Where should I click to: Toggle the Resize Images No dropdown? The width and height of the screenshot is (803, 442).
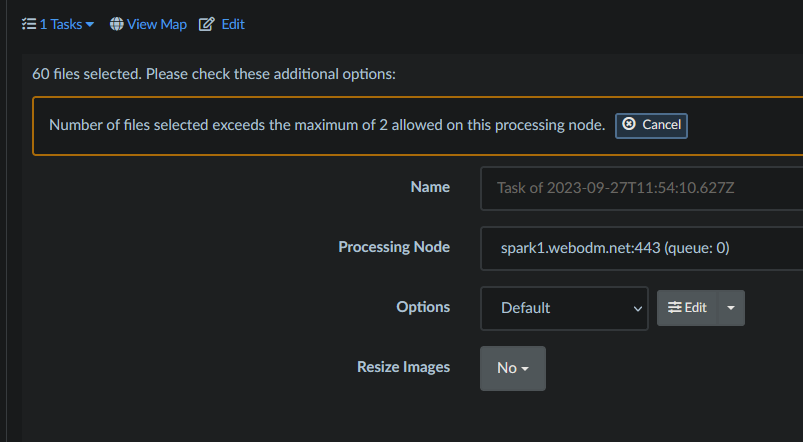512,368
